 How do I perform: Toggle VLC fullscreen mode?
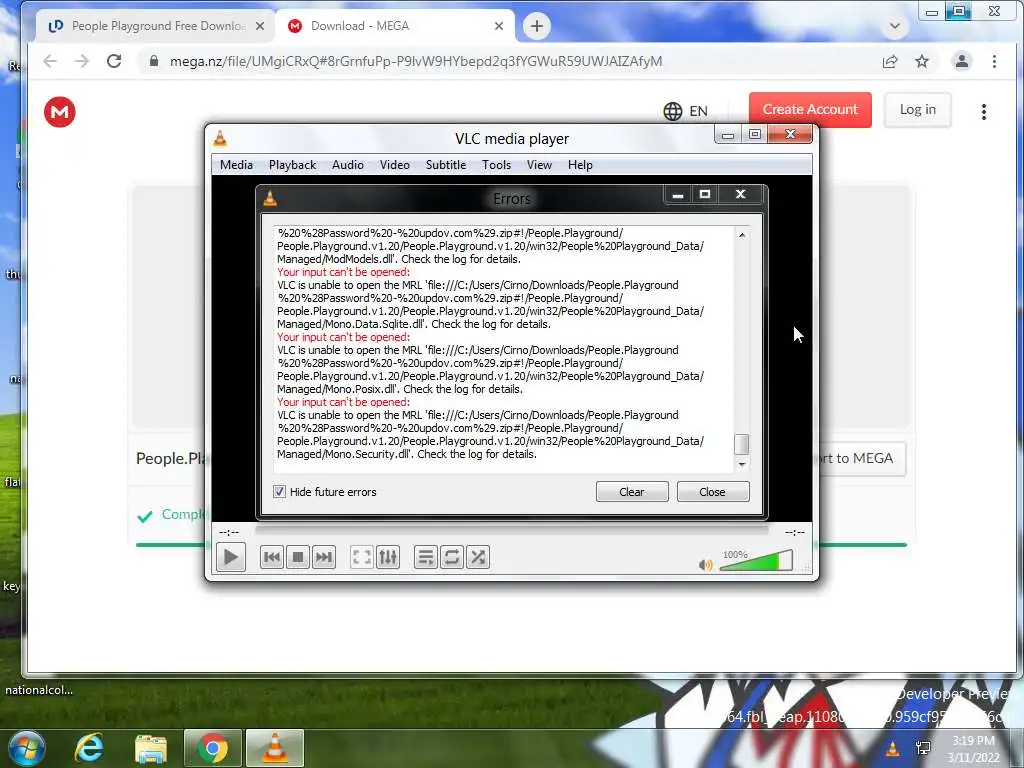[362, 557]
